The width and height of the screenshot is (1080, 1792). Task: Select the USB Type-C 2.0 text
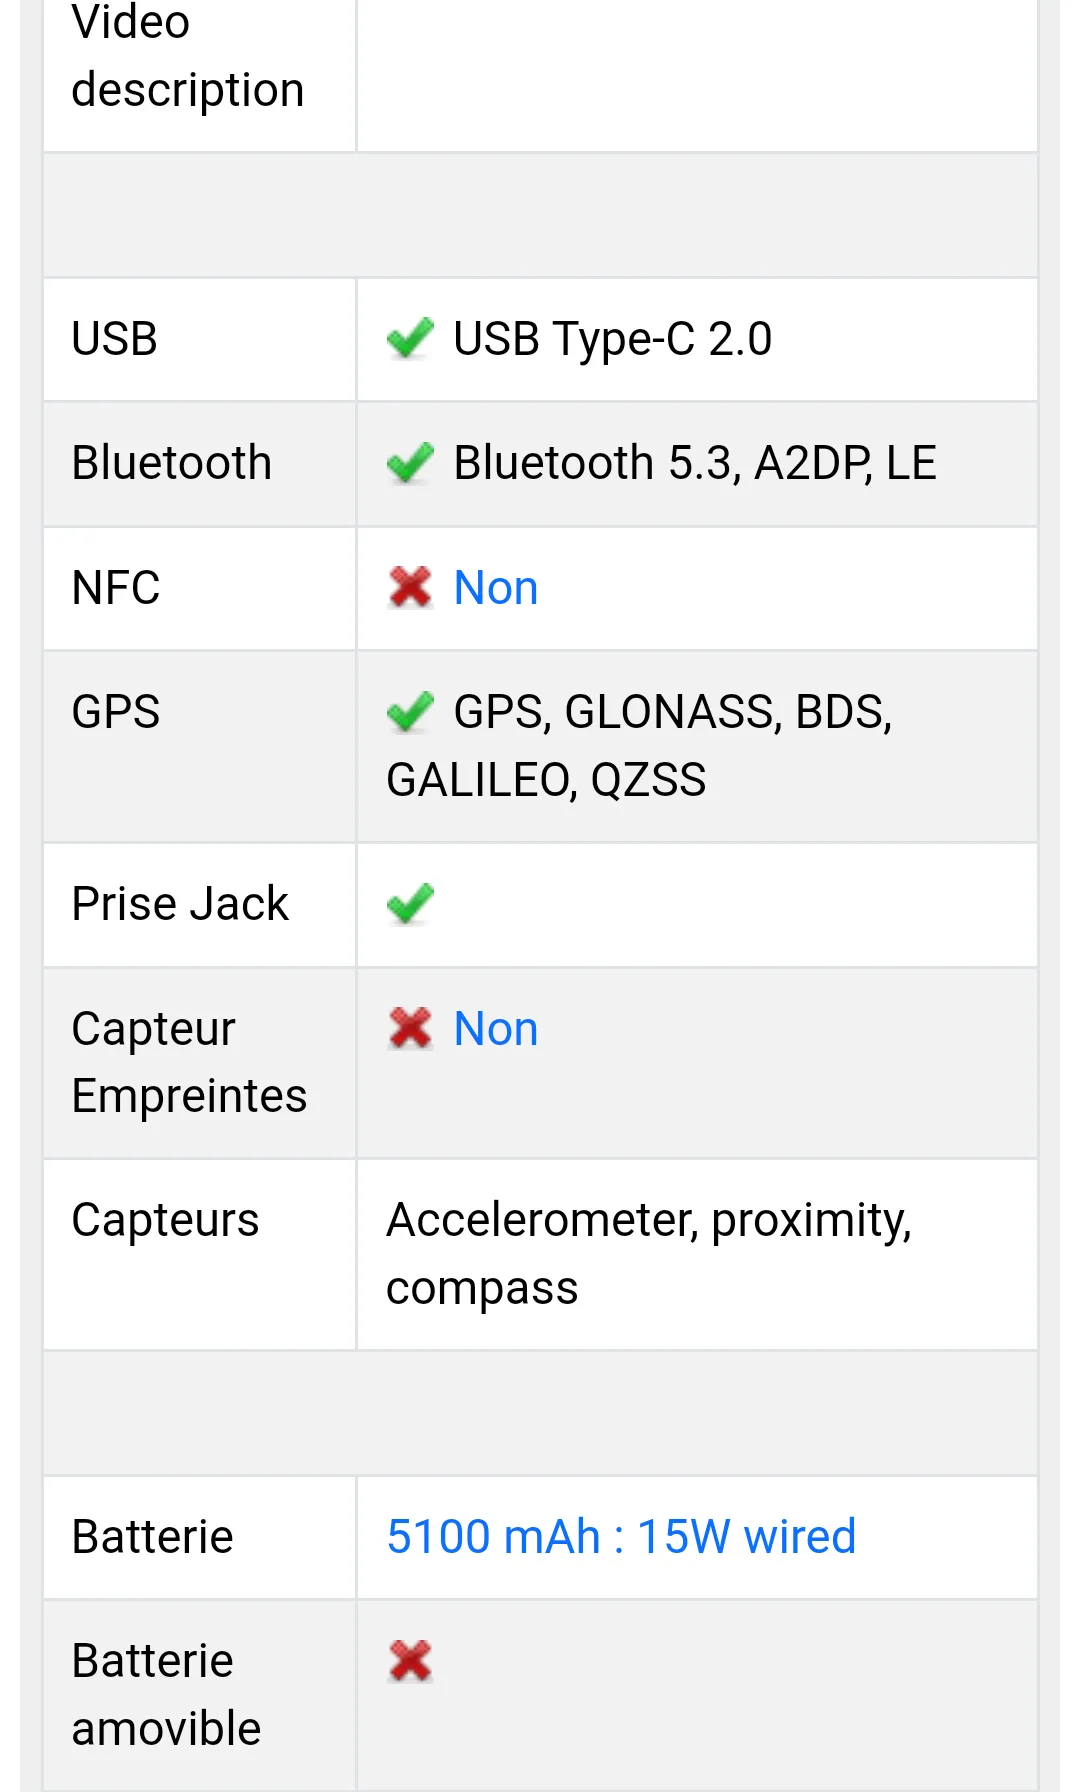(612, 339)
